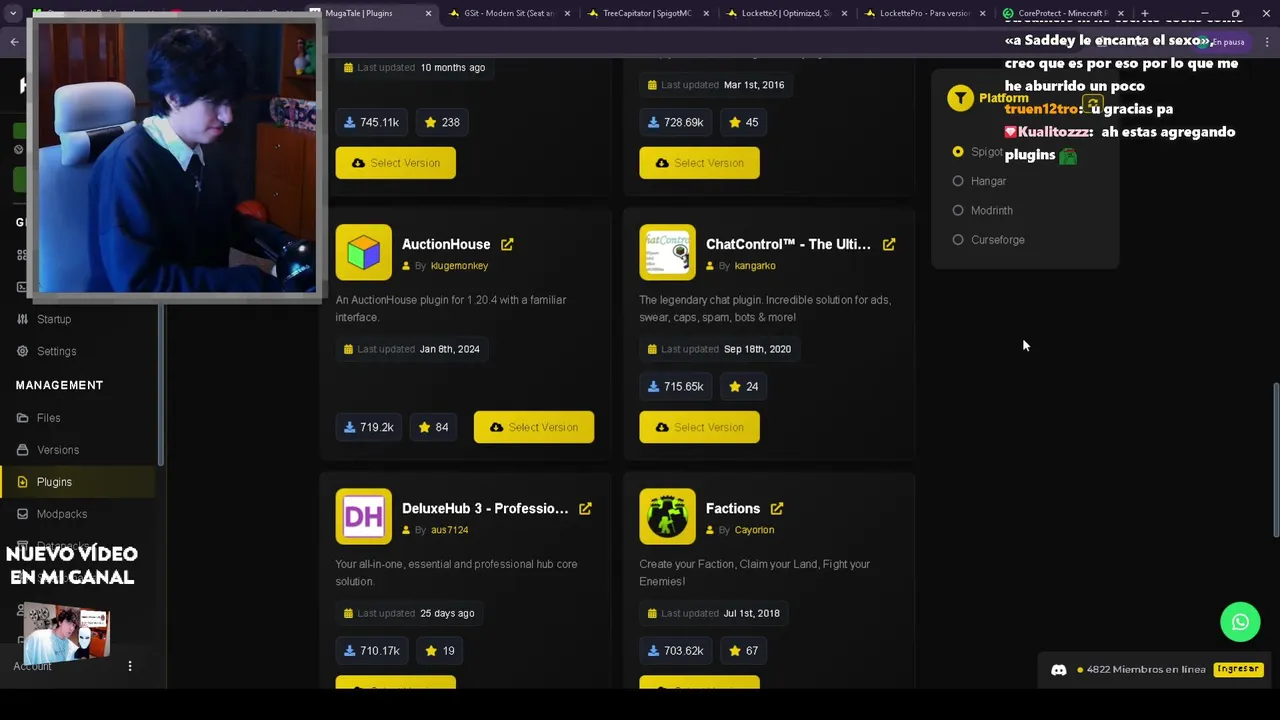
Task: Click the Plugins sidebar icon
Action: tap(22, 482)
